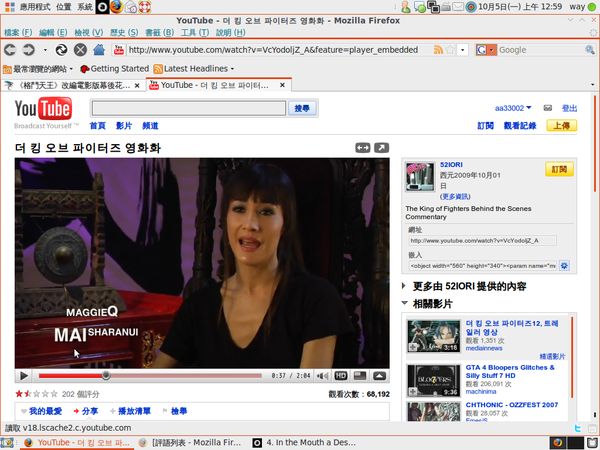Click the RSS feed icon in the address bar

[438, 50]
